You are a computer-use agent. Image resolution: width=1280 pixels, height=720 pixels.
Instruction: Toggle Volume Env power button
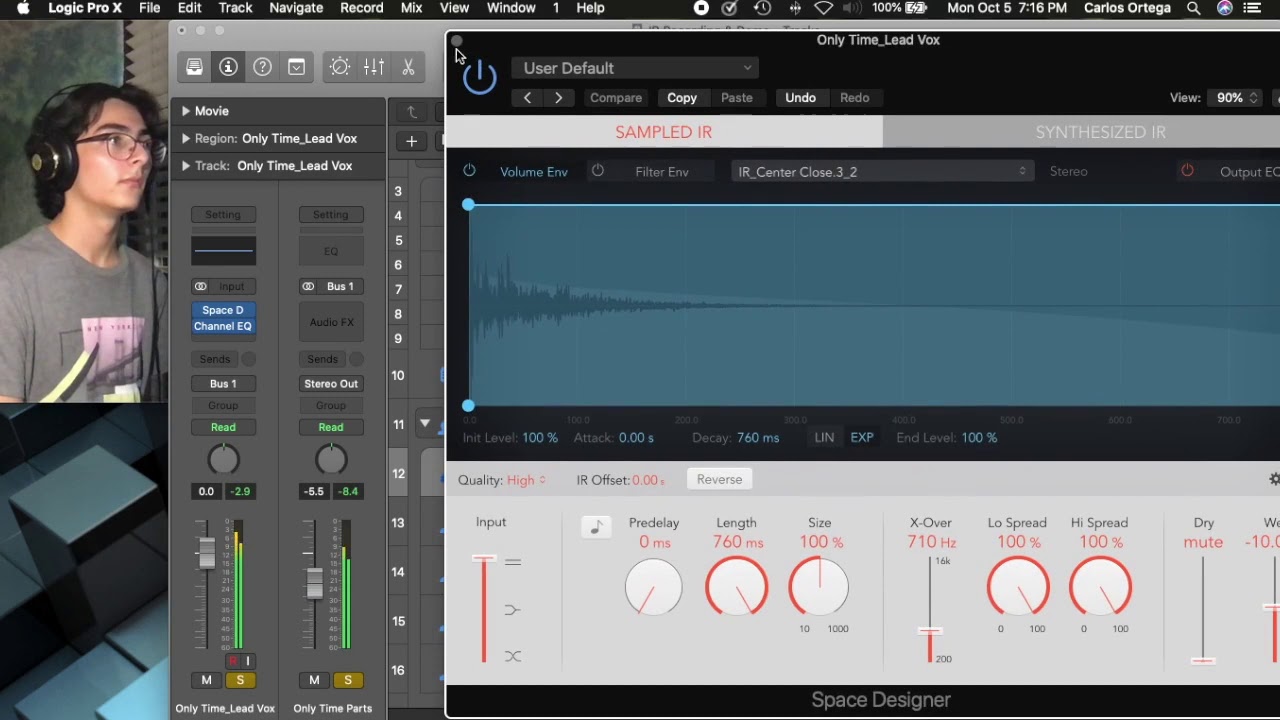[x=469, y=171]
